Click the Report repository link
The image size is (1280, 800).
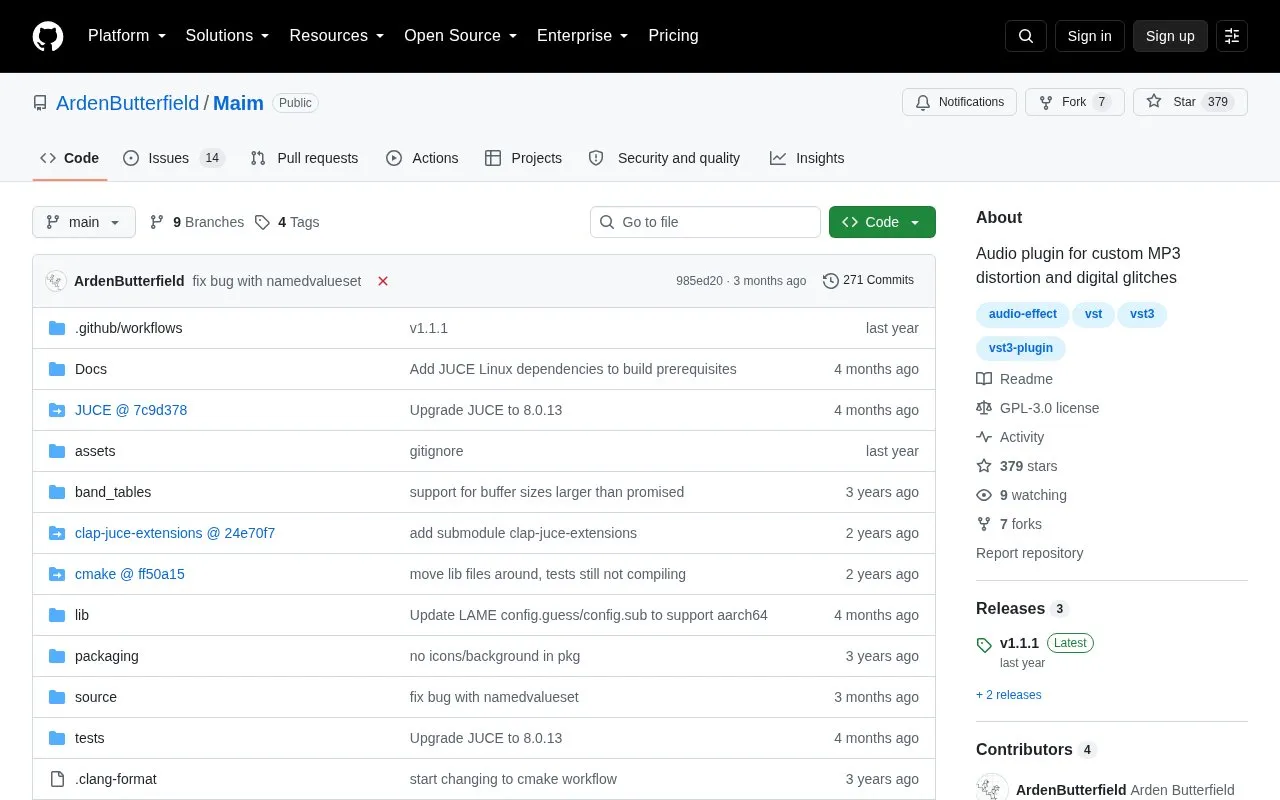coord(1029,553)
